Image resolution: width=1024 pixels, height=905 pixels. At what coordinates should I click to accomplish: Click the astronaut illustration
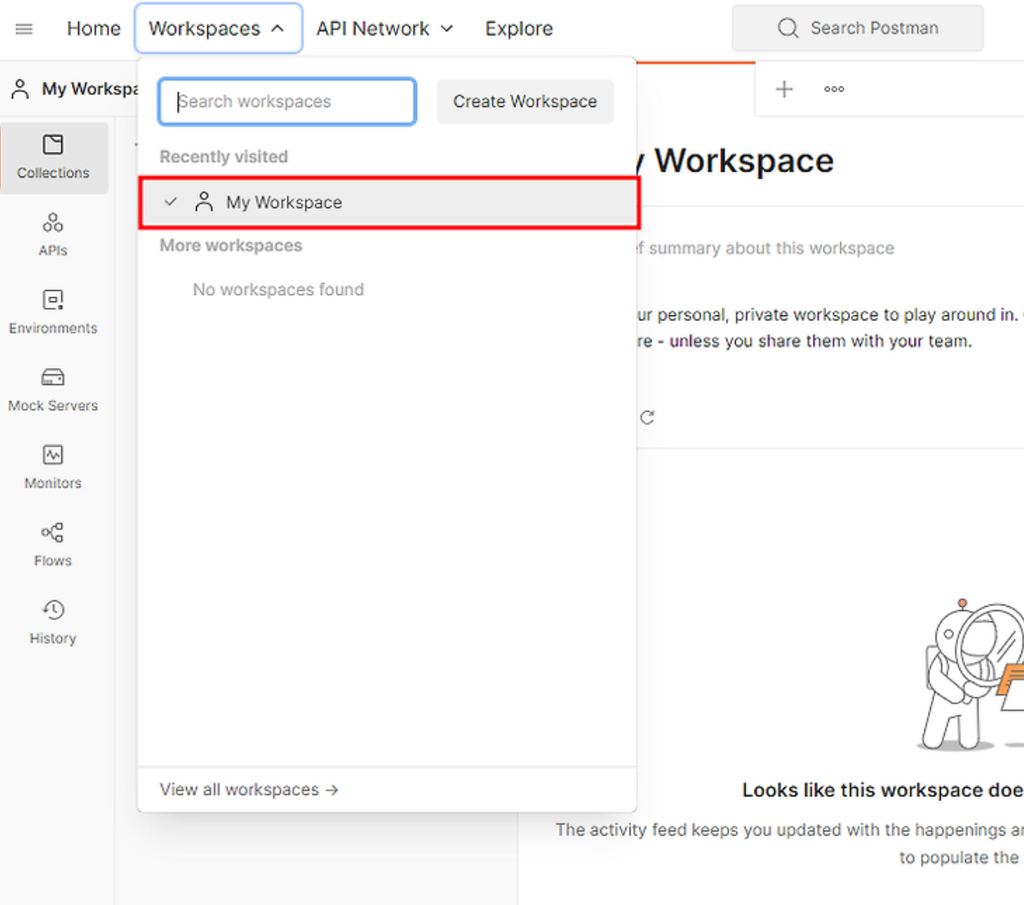point(970,675)
